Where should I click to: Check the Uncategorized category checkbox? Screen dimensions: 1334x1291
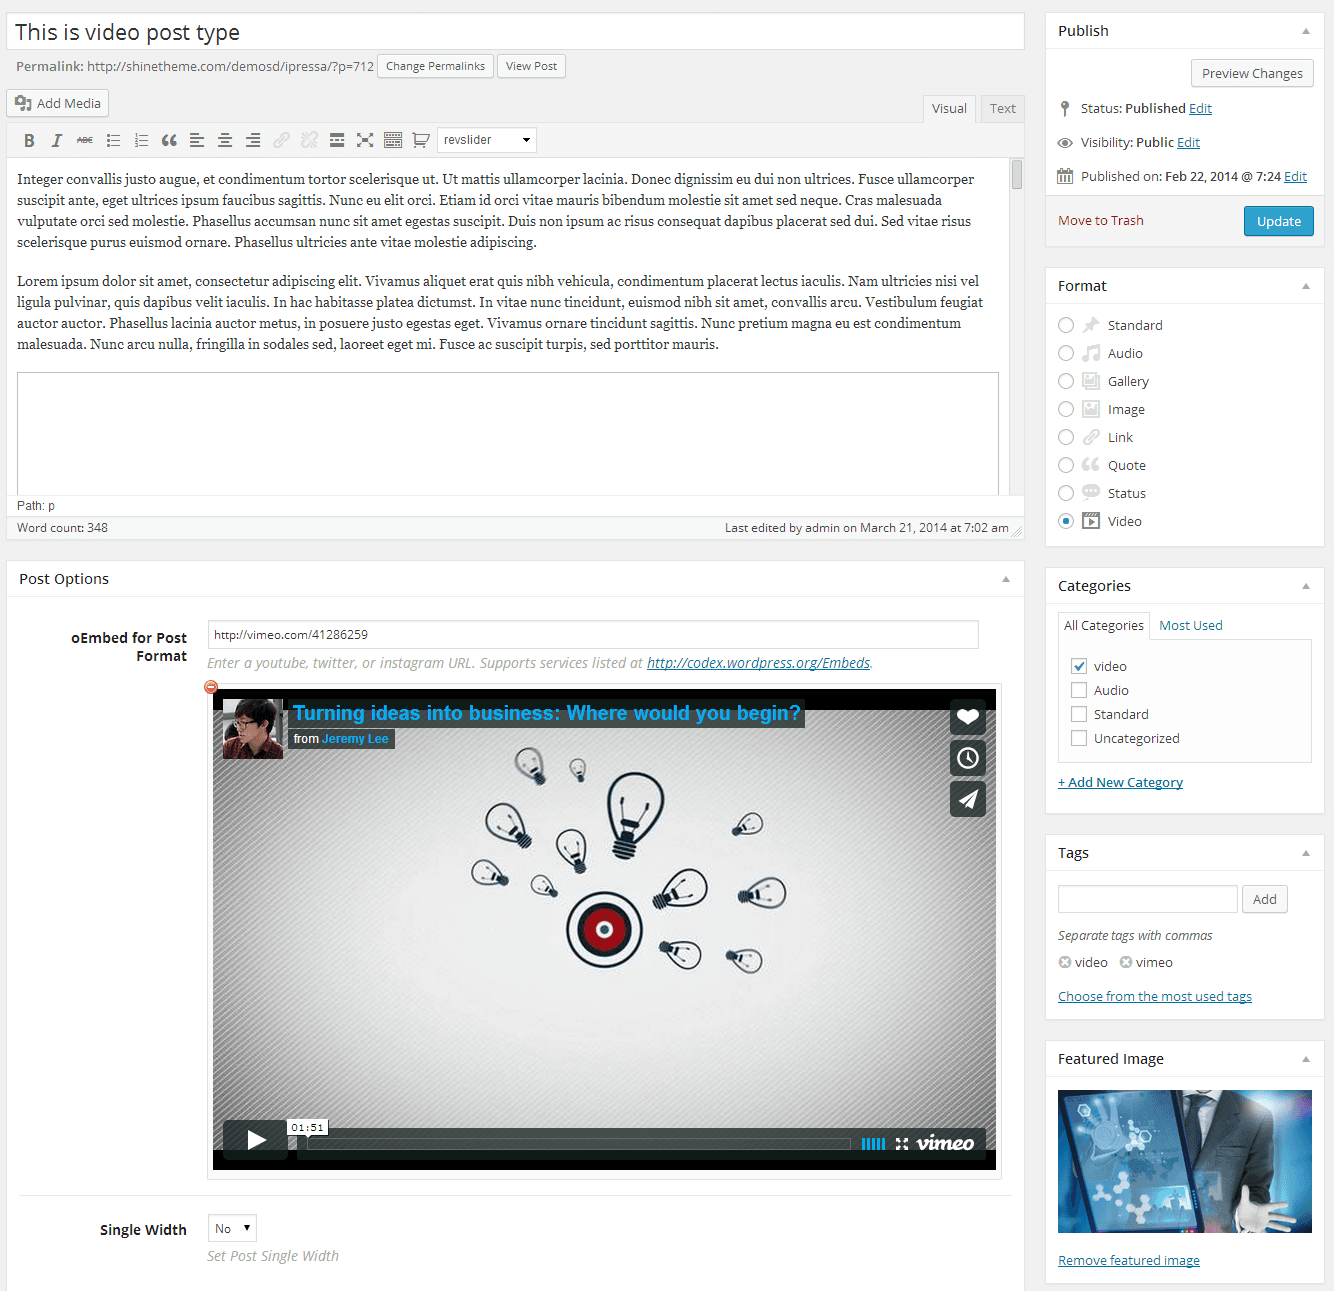coord(1079,738)
